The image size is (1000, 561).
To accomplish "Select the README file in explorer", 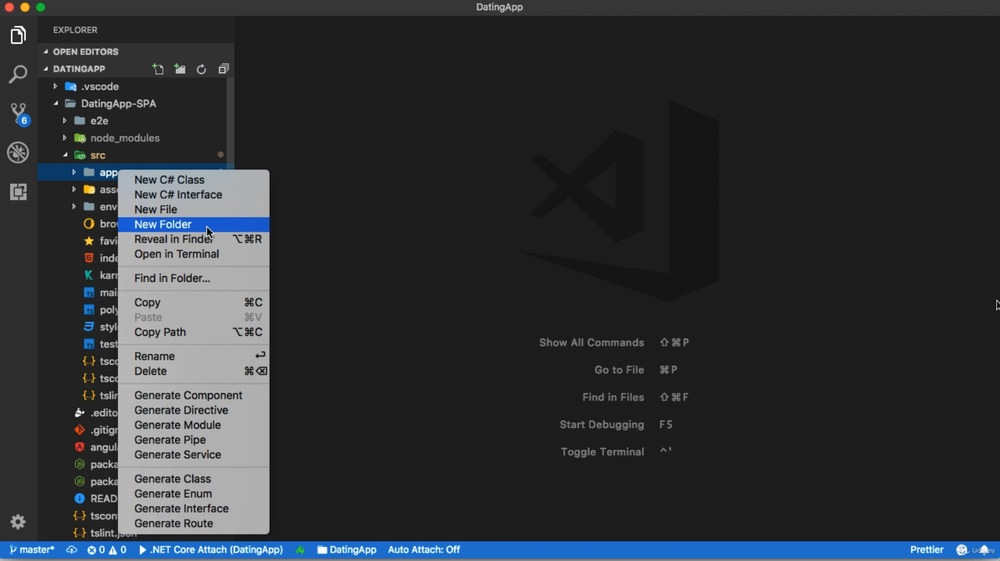I will (96, 499).
